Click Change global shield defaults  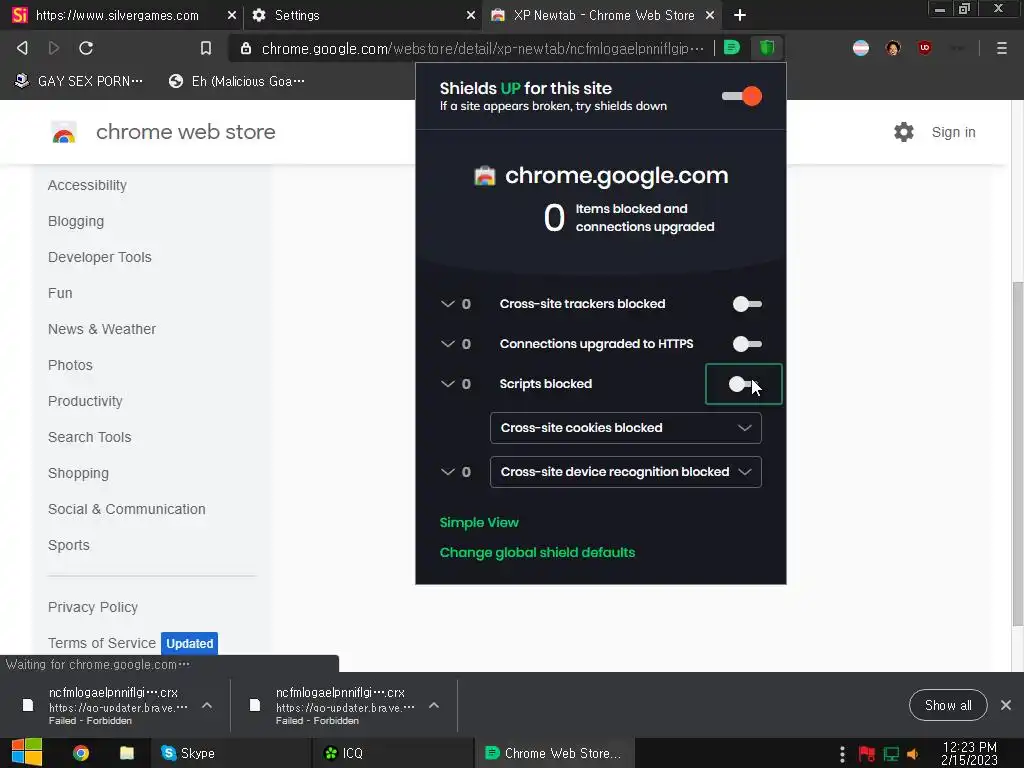tap(537, 552)
